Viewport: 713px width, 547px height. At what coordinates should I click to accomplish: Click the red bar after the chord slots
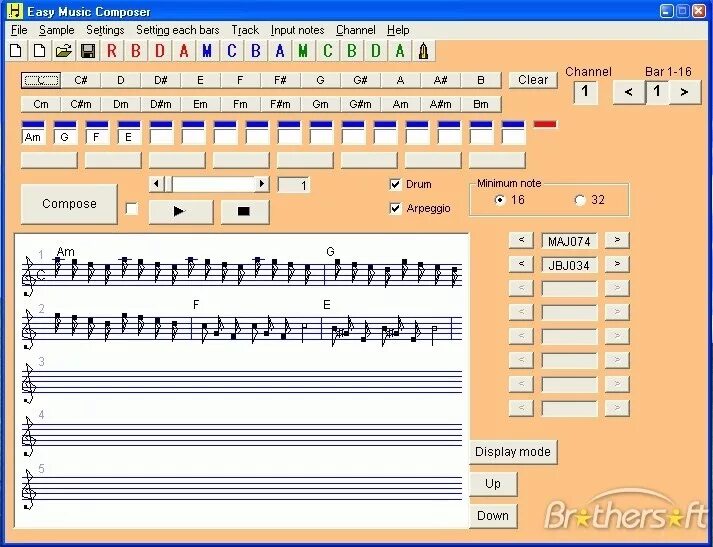click(545, 124)
